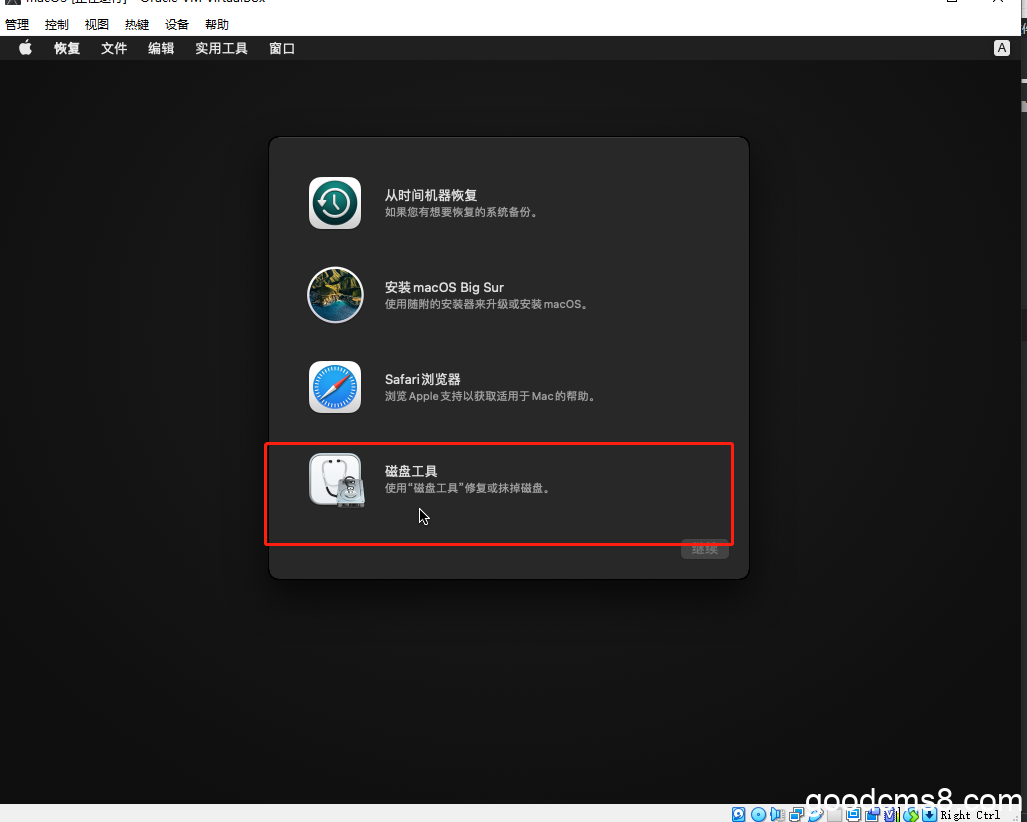Image resolution: width=1027 pixels, height=822 pixels.
Task: Click the Time Machine restore icon
Action: pyautogui.click(x=335, y=203)
